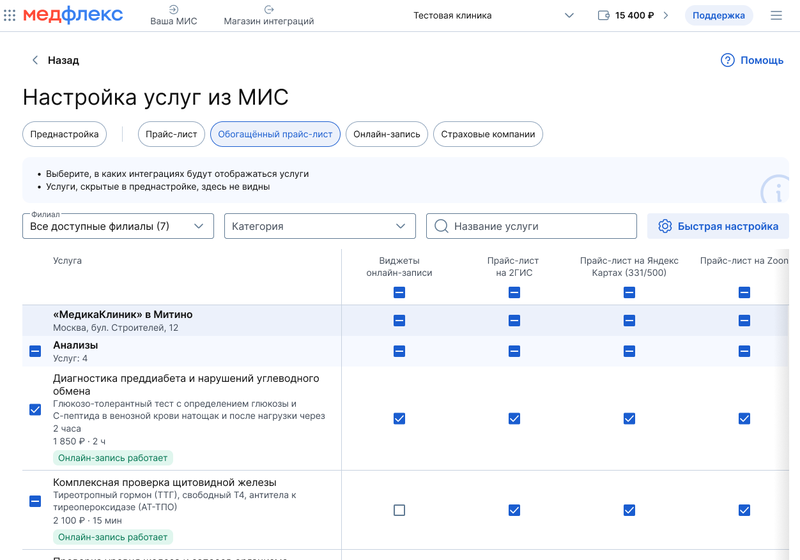Select Обогащённый прайс-лист tab

tap(275, 134)
